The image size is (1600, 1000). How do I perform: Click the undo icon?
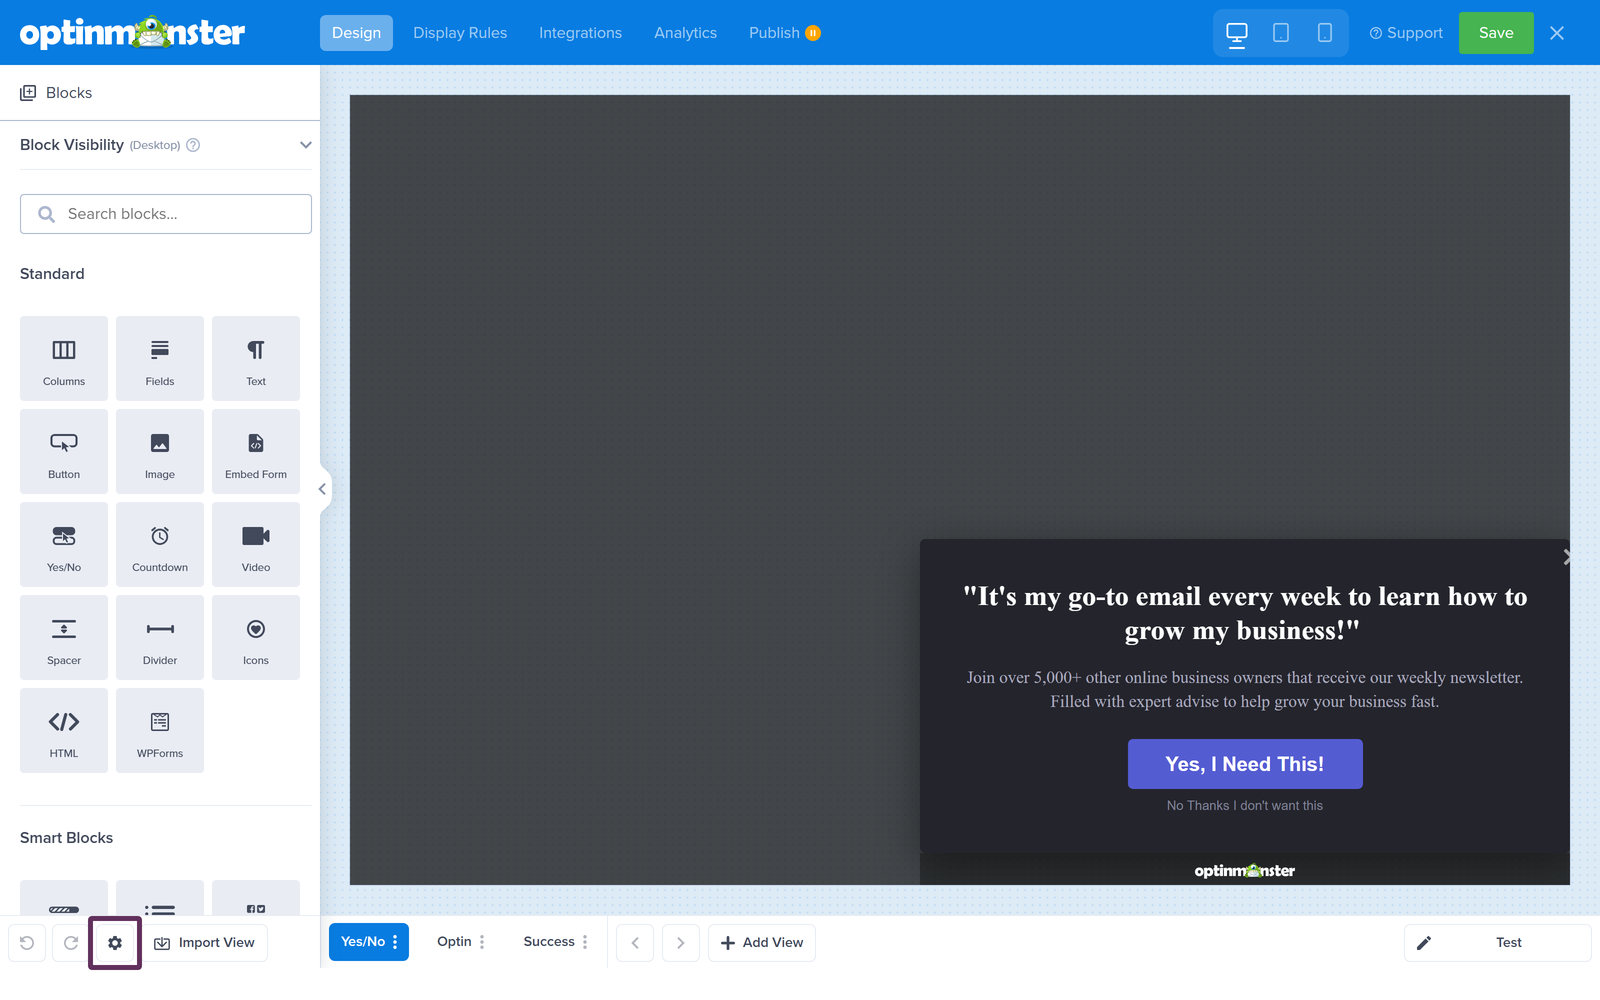tap(27, 943)
